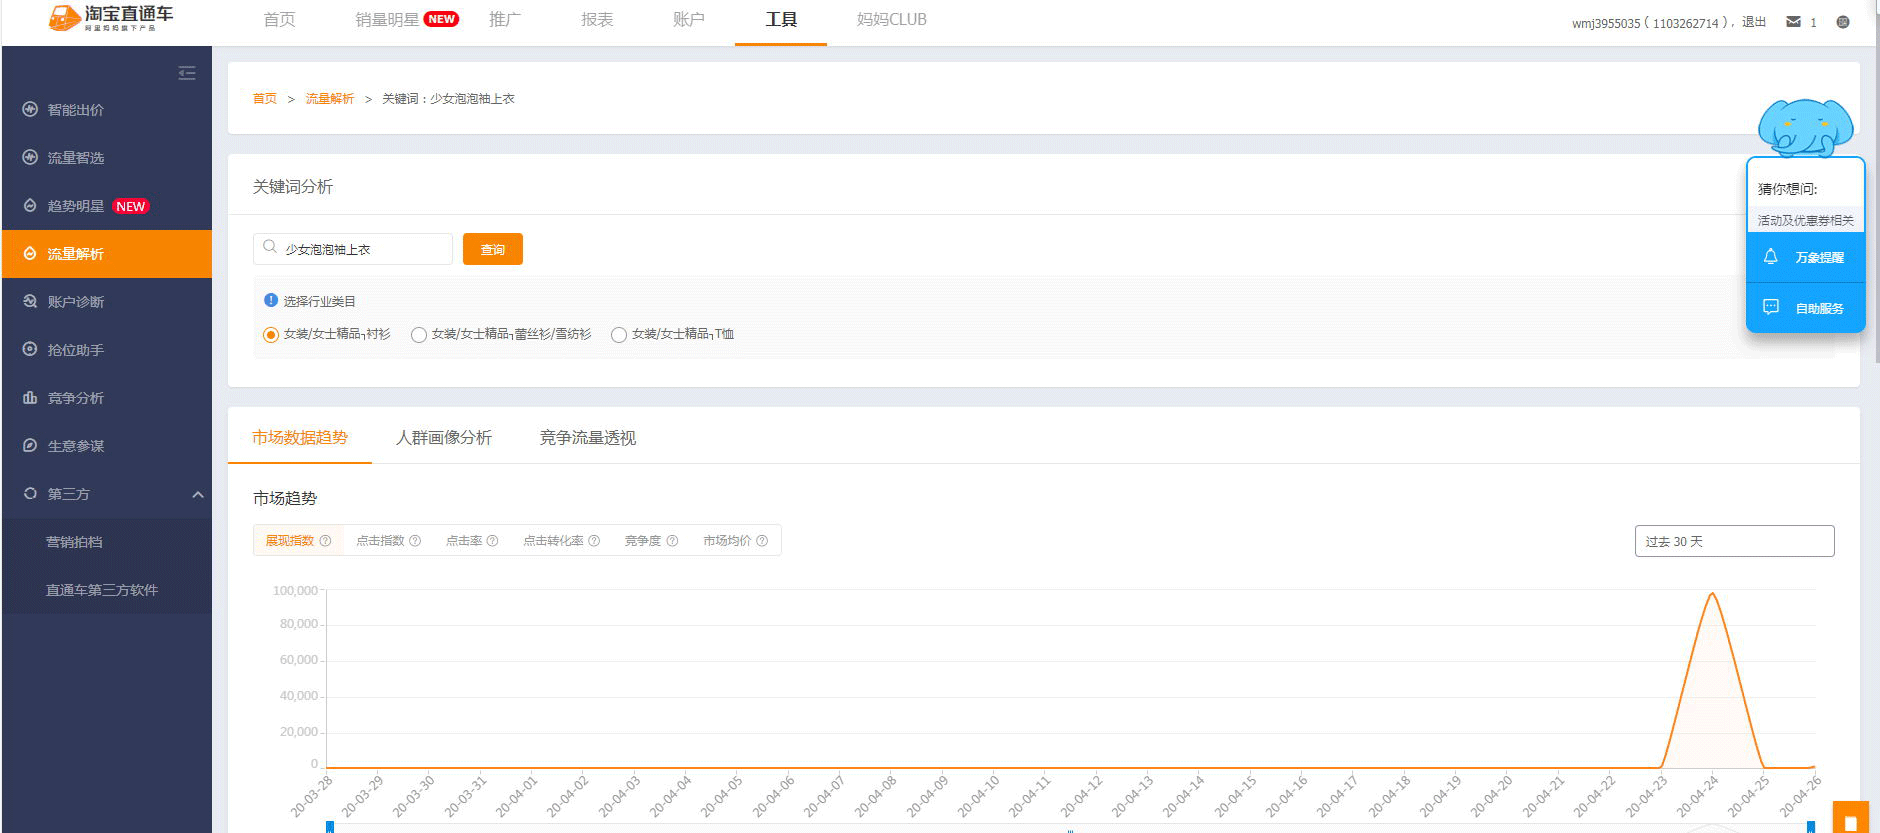Collapse the sidebar using the menu fold icon
Screen dimensions: 1880x833
187,73
